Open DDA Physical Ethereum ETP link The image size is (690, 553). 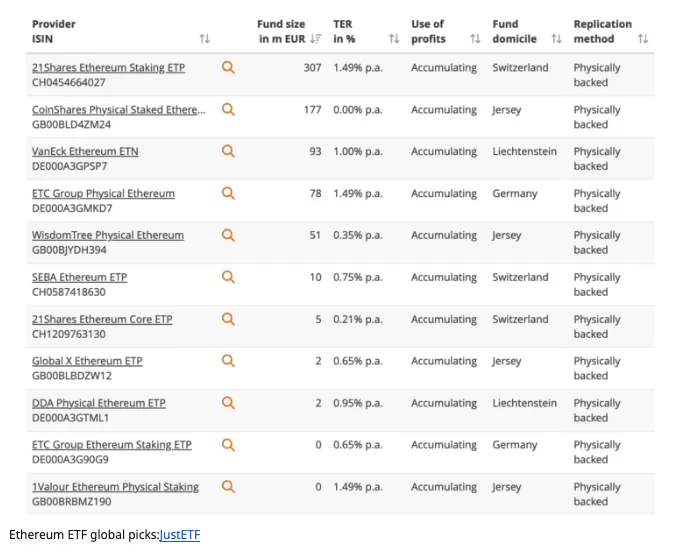(99, 403)
